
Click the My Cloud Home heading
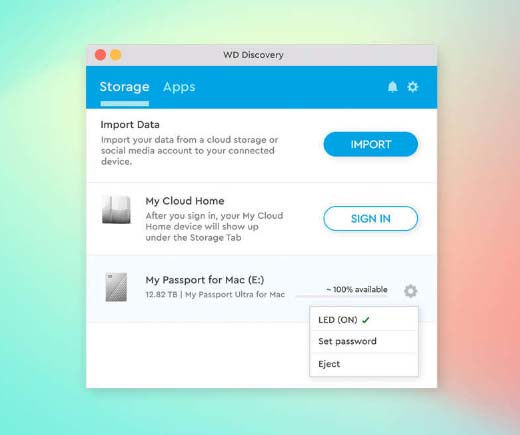tap(185, 201)
